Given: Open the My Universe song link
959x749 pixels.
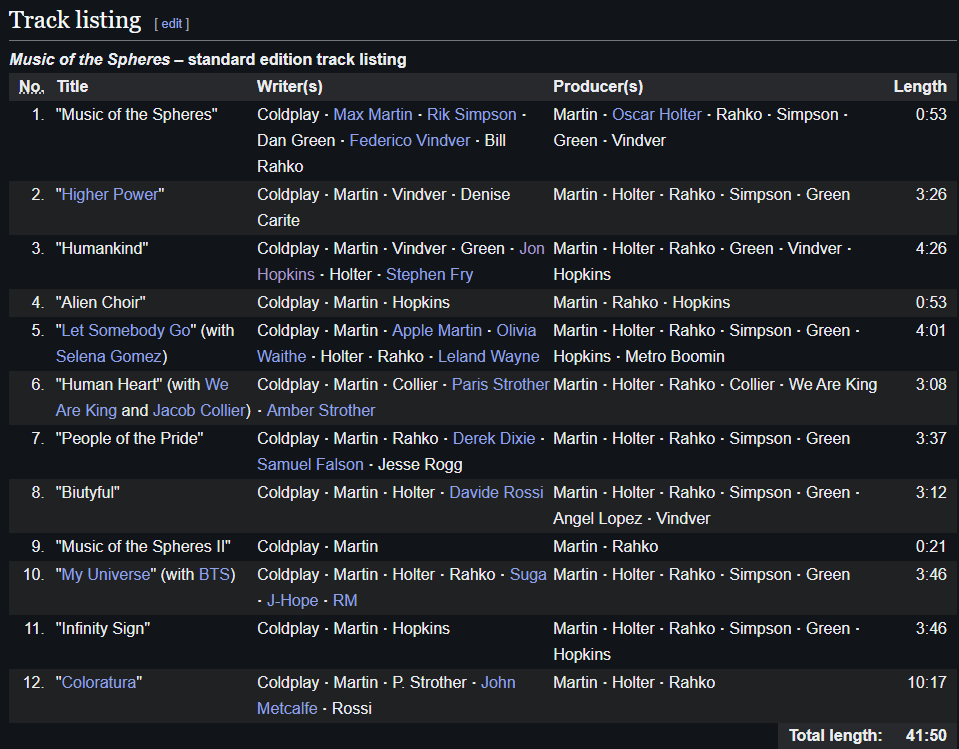Looking at the screenshot, I should pyautogui.click(x=106, y=575).
